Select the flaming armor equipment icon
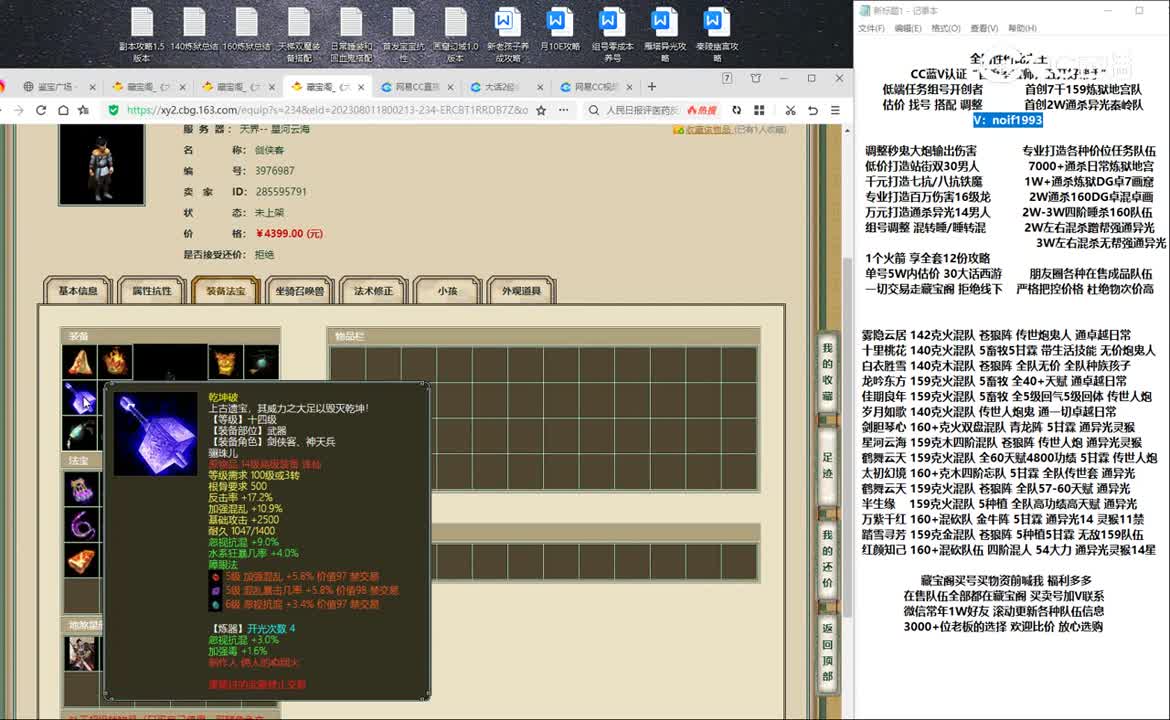Screen dimensions: 1170x720 116,362
